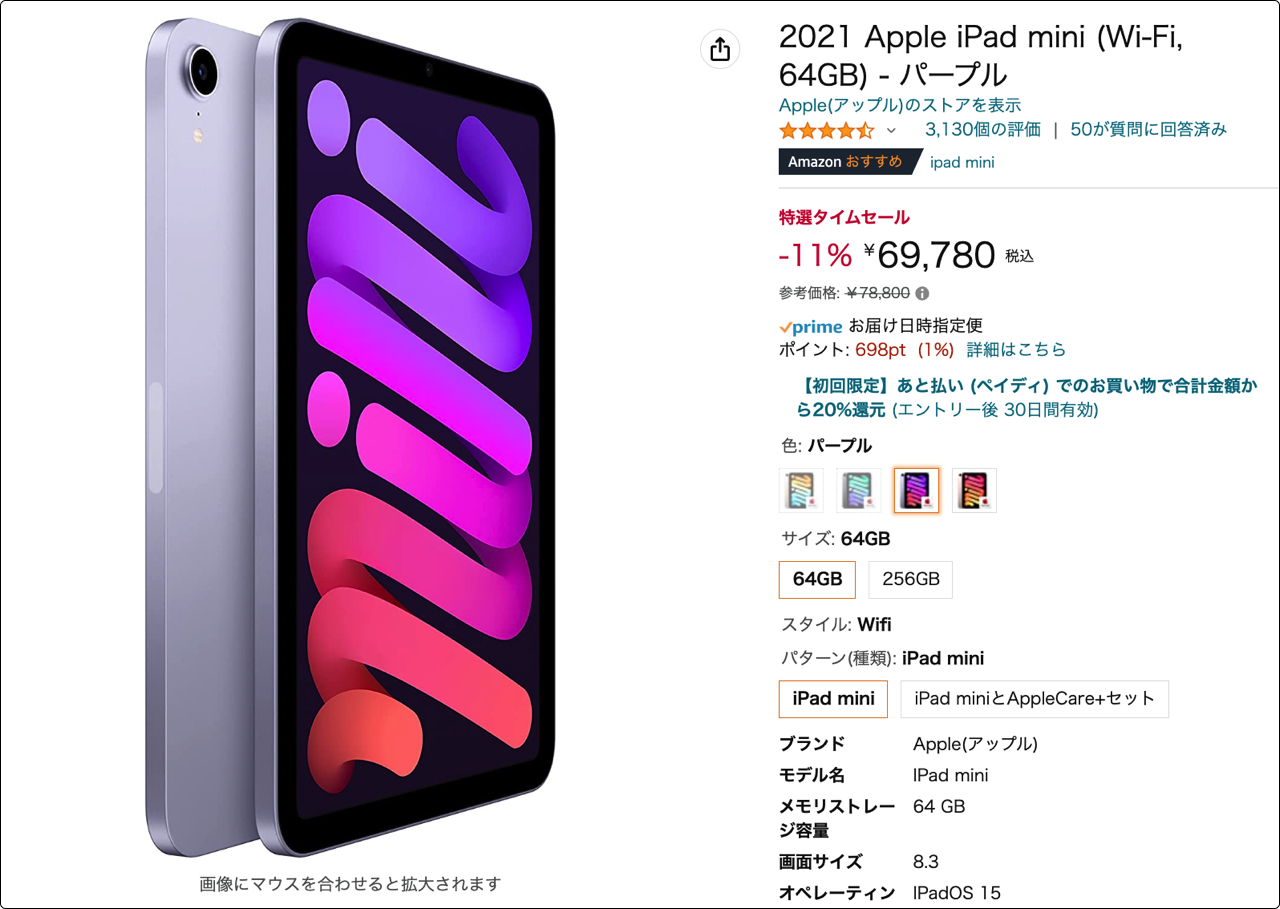Click the info icon next to reference price
The height and width of the screenshot is (909, 1280).
pyautogui.click(x=922, y=294)
